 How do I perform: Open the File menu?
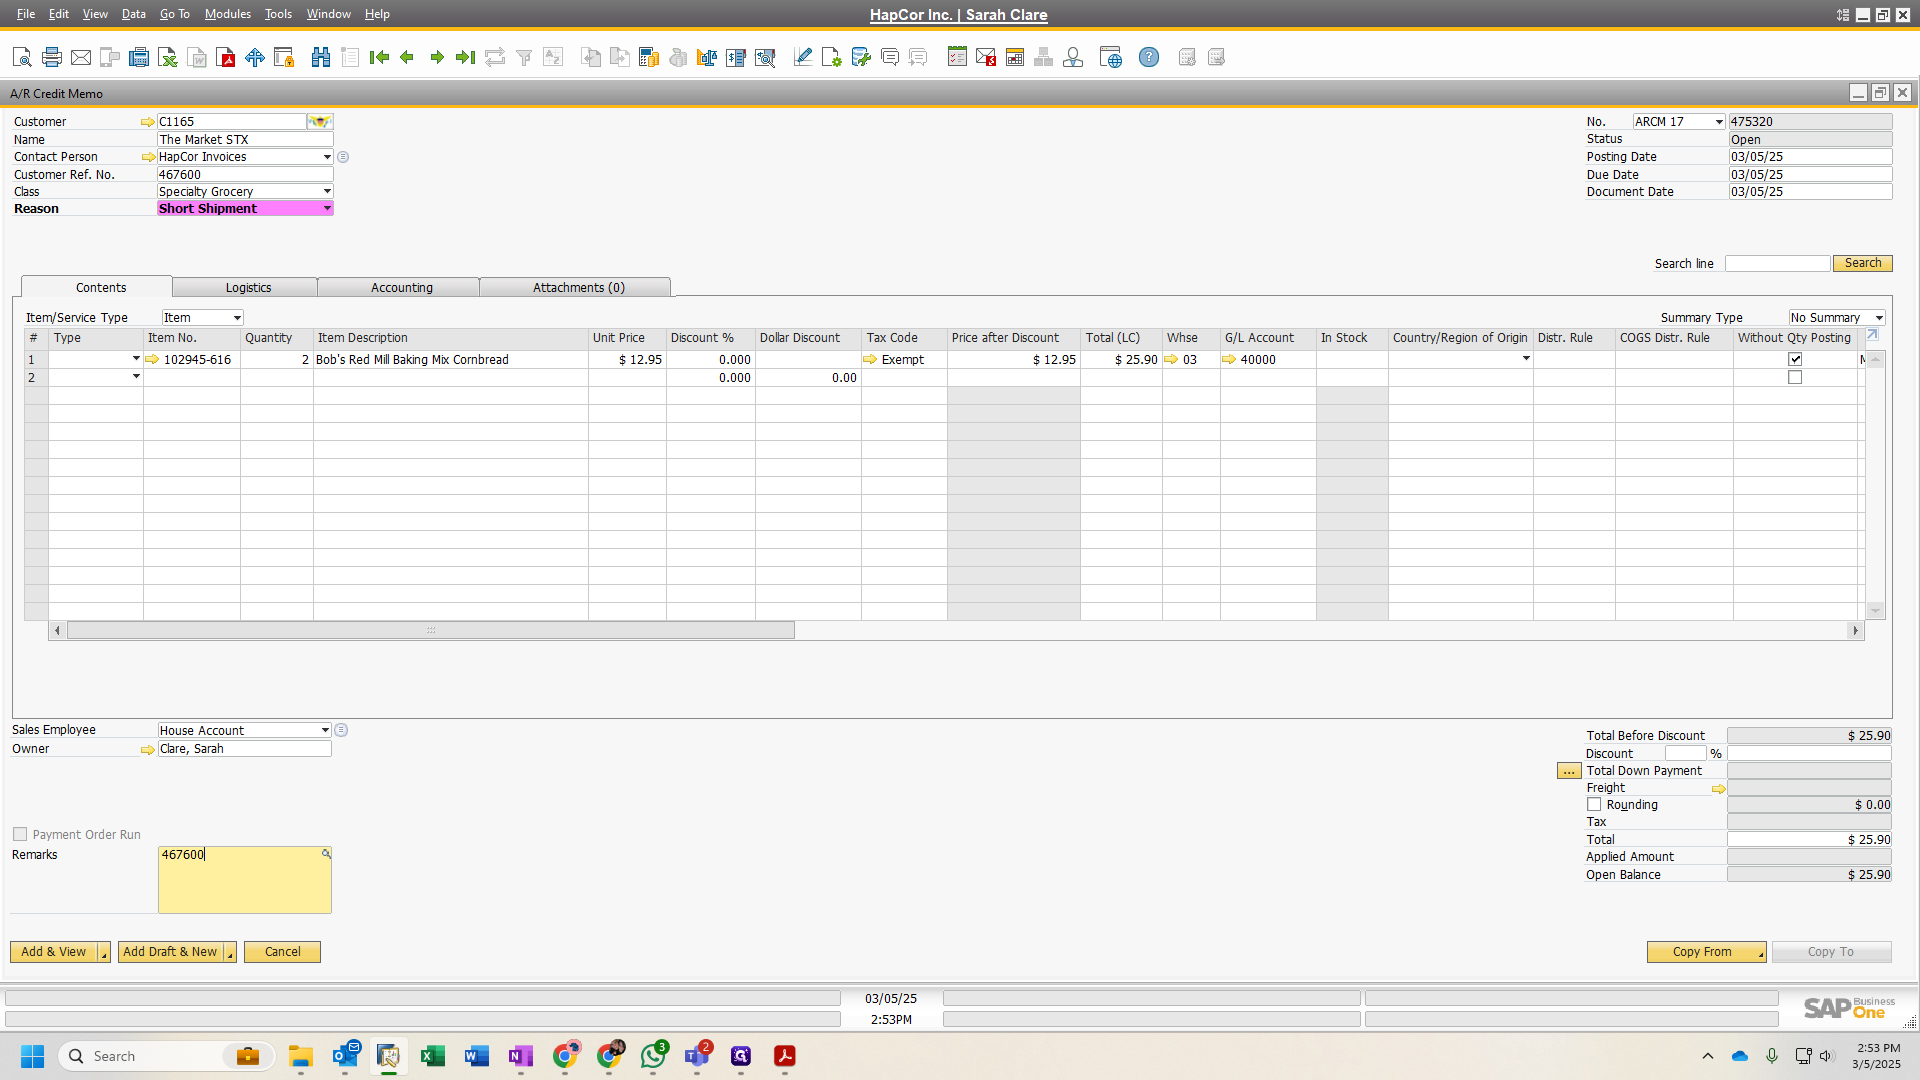point(26,14)
